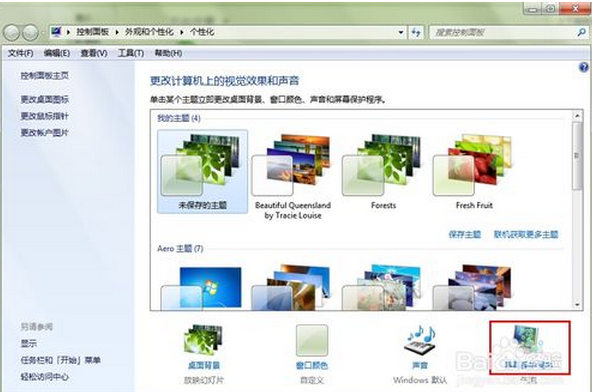
Task: Click the 保存主题 link
Action: point(464,235)
